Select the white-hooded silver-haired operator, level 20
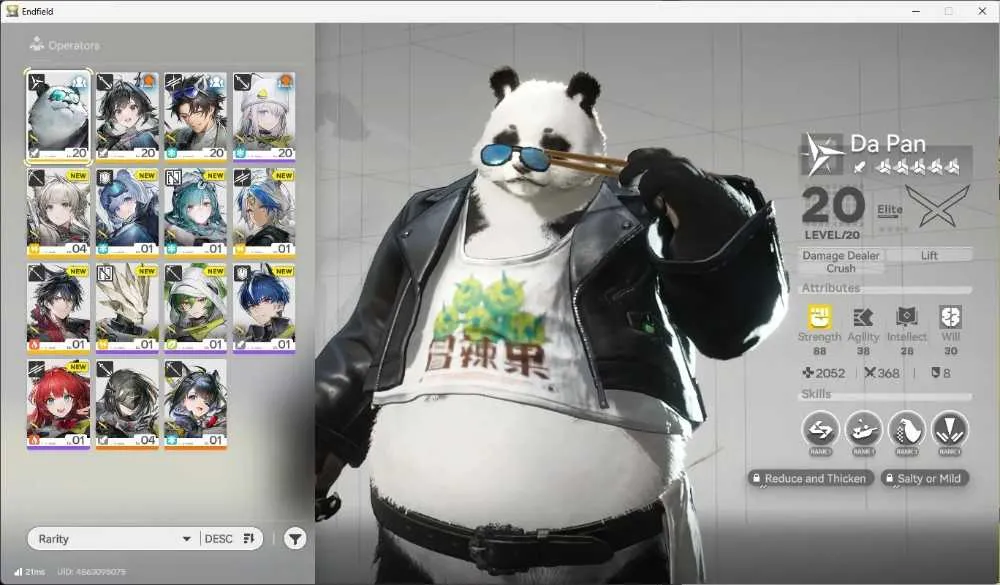This screenshot has height=585, width=1000. 264,117
